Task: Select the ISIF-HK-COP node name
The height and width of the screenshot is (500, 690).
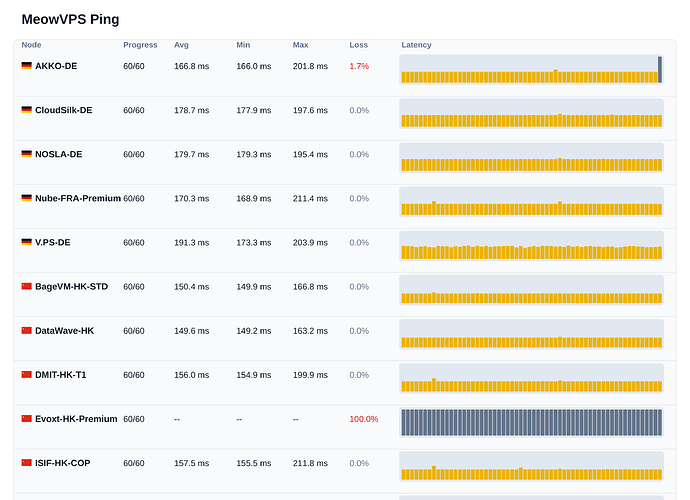Action: (62, 463)
